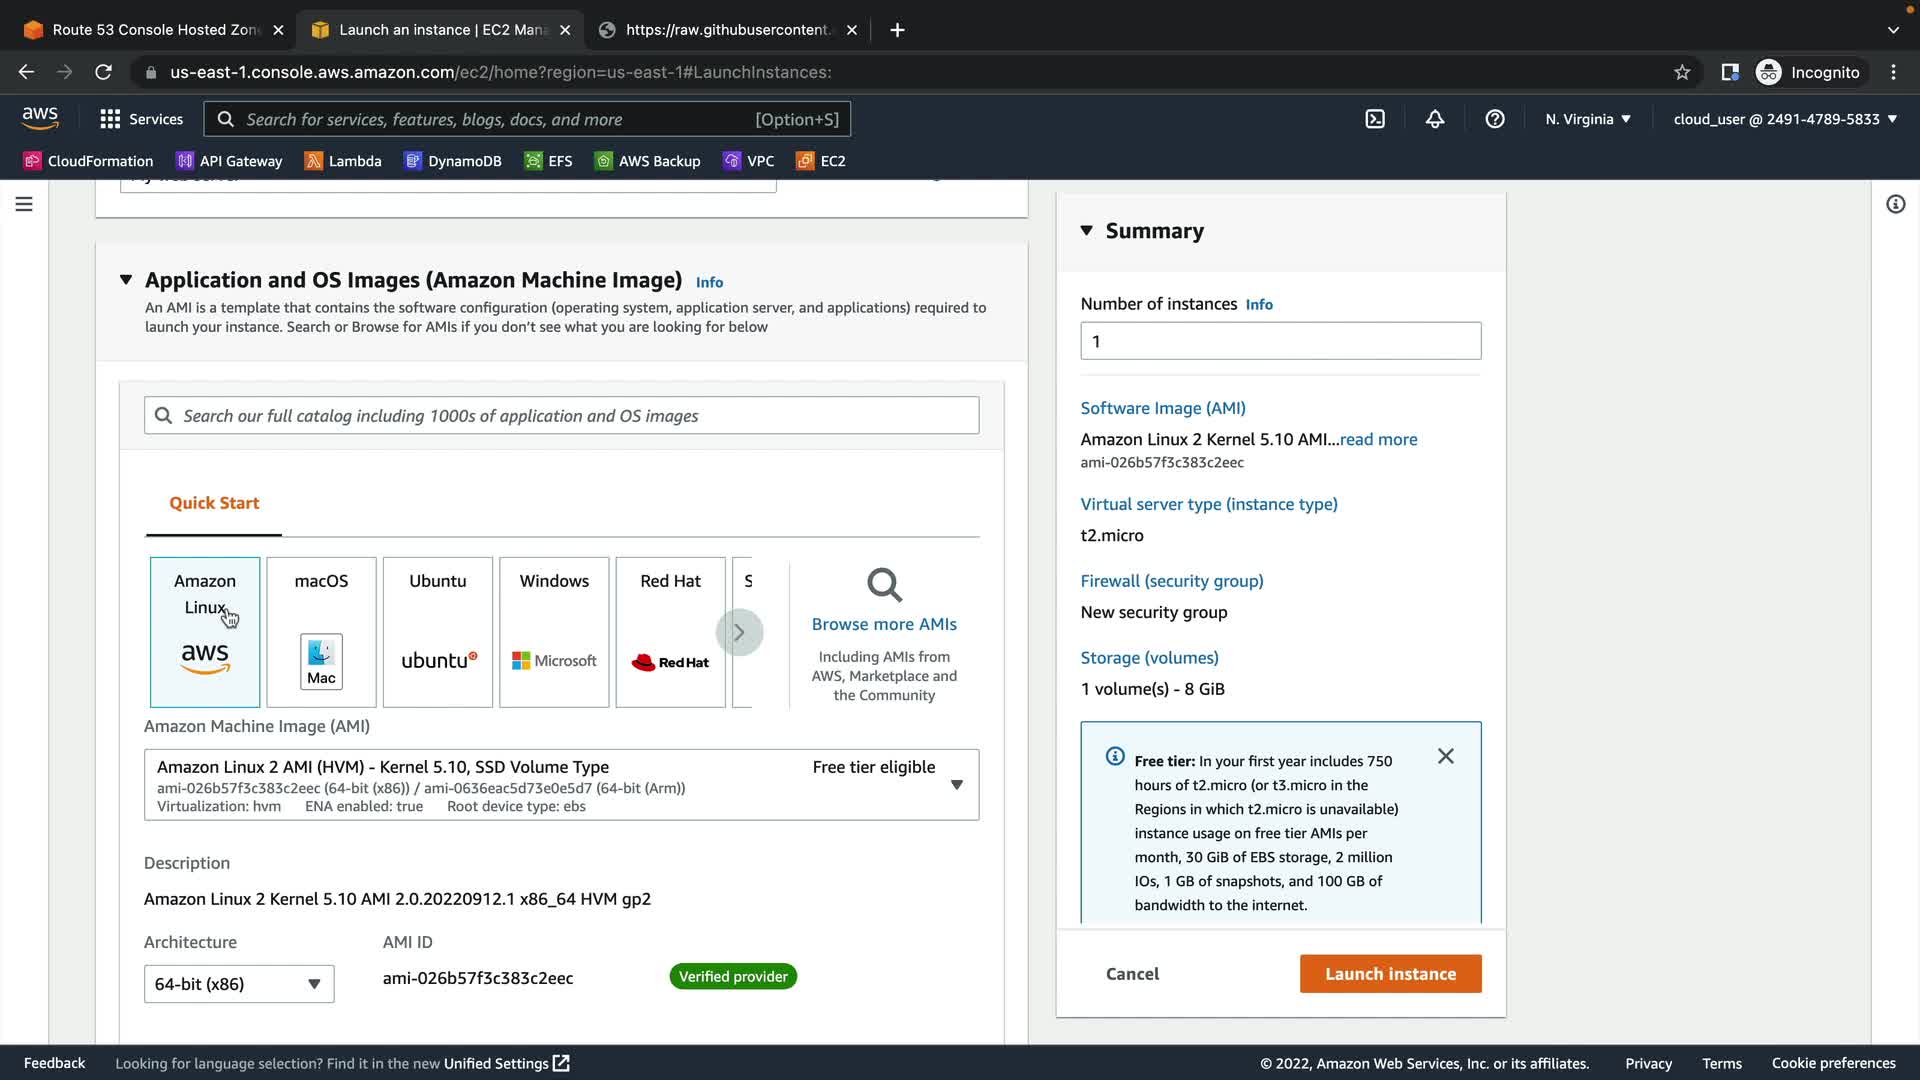The height and width of the screenshot is (1080, 1920).
Task: Open the Architecture 64-bit (x86) dropdown
Action: [238, 984]
